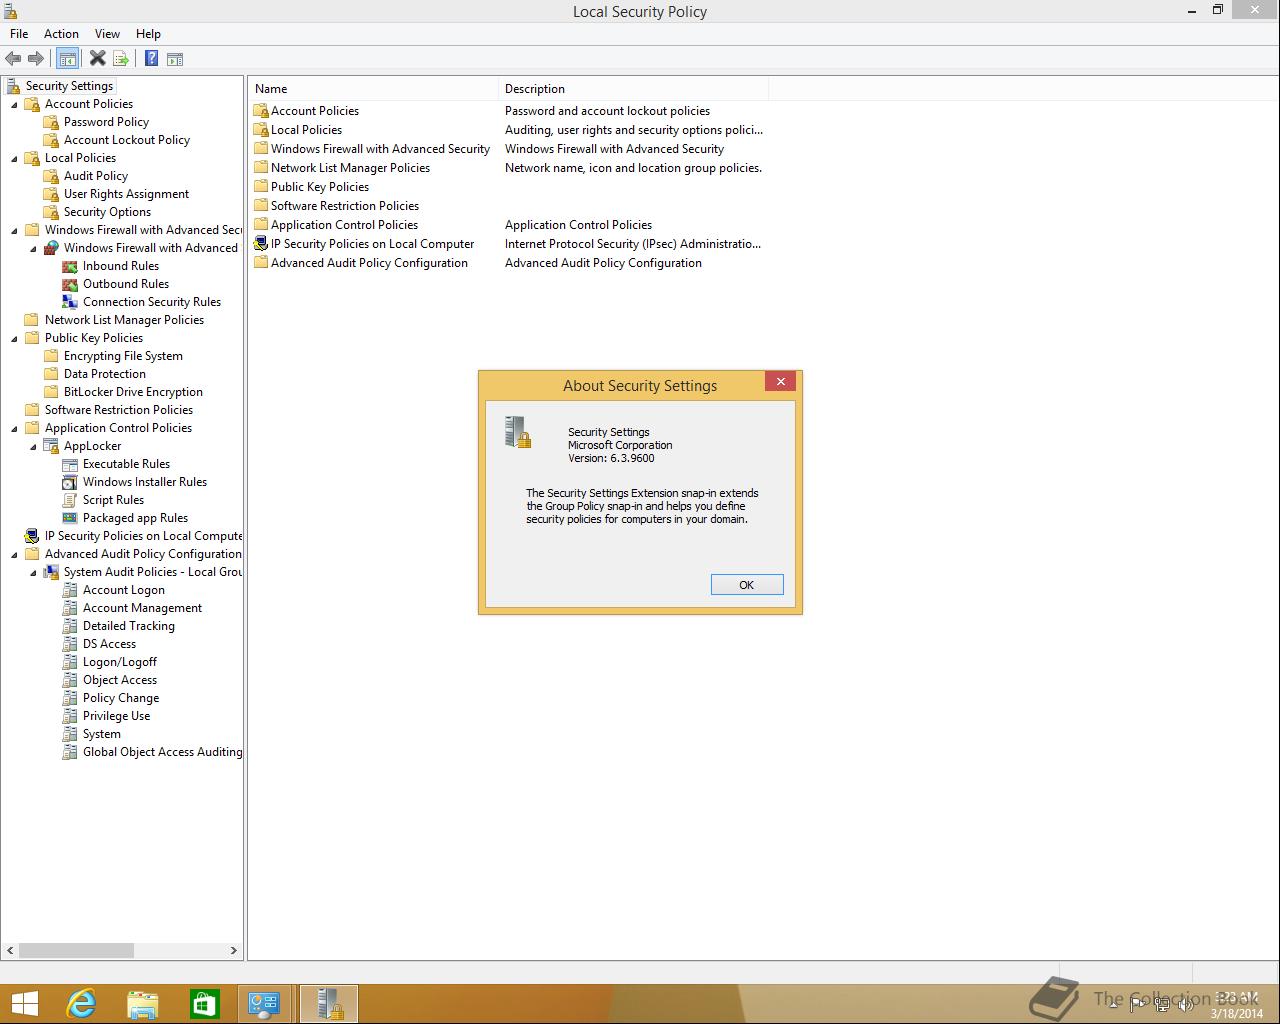Click Local Security Policy taskbar button

click(x=328, y=1003)
